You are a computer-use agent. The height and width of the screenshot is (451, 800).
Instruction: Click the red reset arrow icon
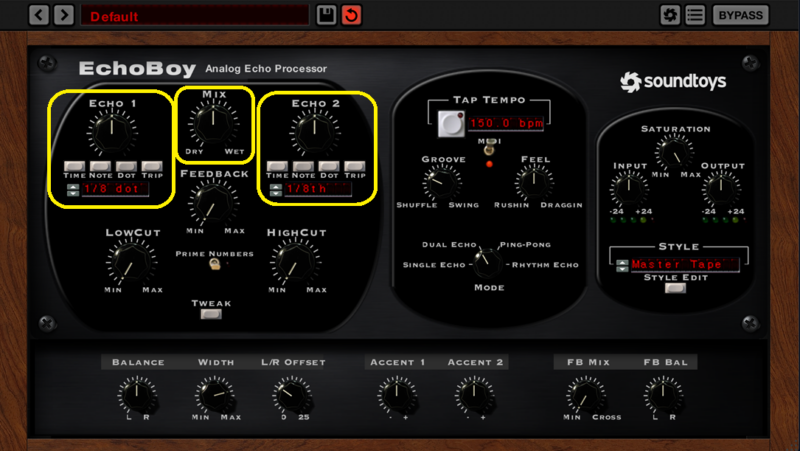coord(352,15)
